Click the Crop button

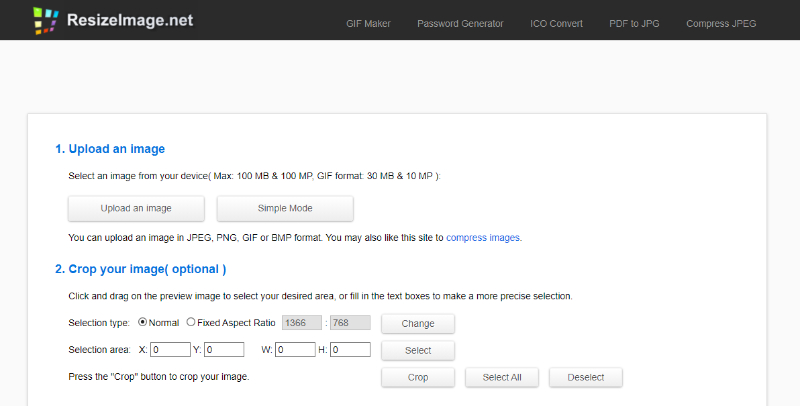pos(418,377)
